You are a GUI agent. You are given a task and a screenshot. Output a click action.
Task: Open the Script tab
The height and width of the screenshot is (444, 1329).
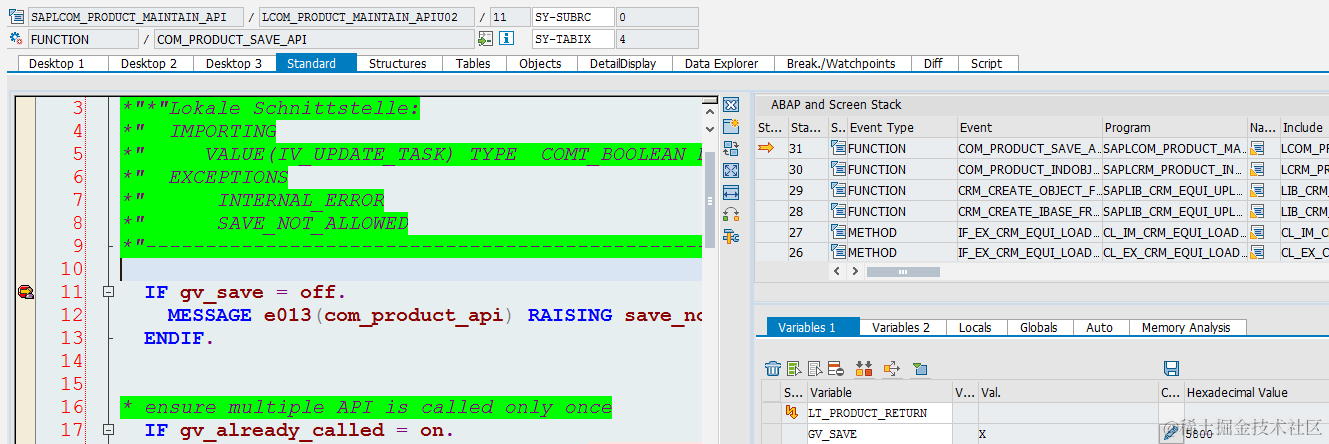(986, 63)
